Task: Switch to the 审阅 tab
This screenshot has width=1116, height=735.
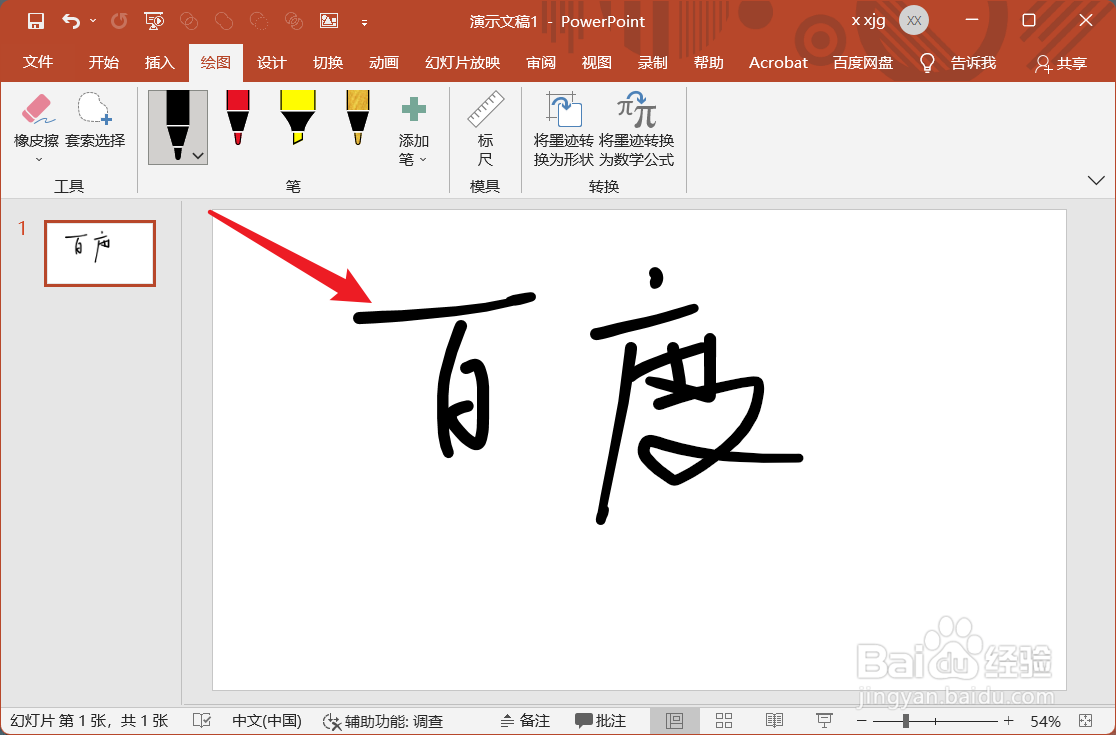Action: tap(541, 63)
